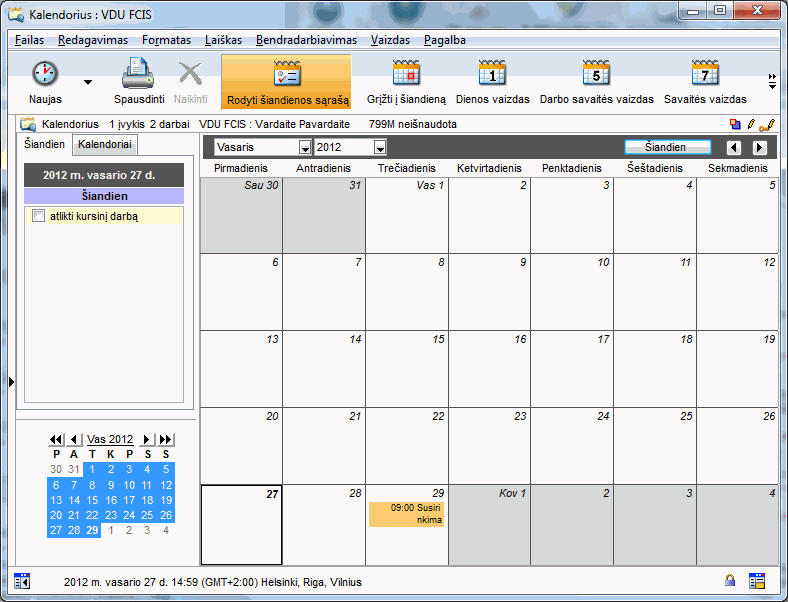This screenshot has height=602, width=788.
Task: Expand the hidden toolbar overflow chevron
Action: (771, 81)
